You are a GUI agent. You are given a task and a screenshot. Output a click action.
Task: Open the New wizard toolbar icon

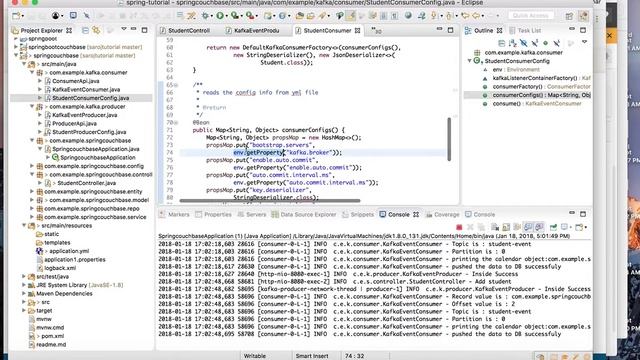click(x=16, y=16)
